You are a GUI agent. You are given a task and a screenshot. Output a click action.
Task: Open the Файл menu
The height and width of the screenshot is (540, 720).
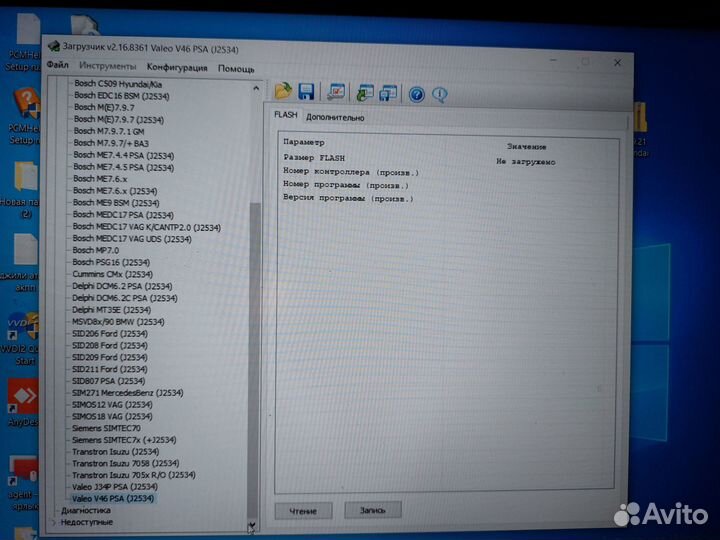click(x=57, y=66)
